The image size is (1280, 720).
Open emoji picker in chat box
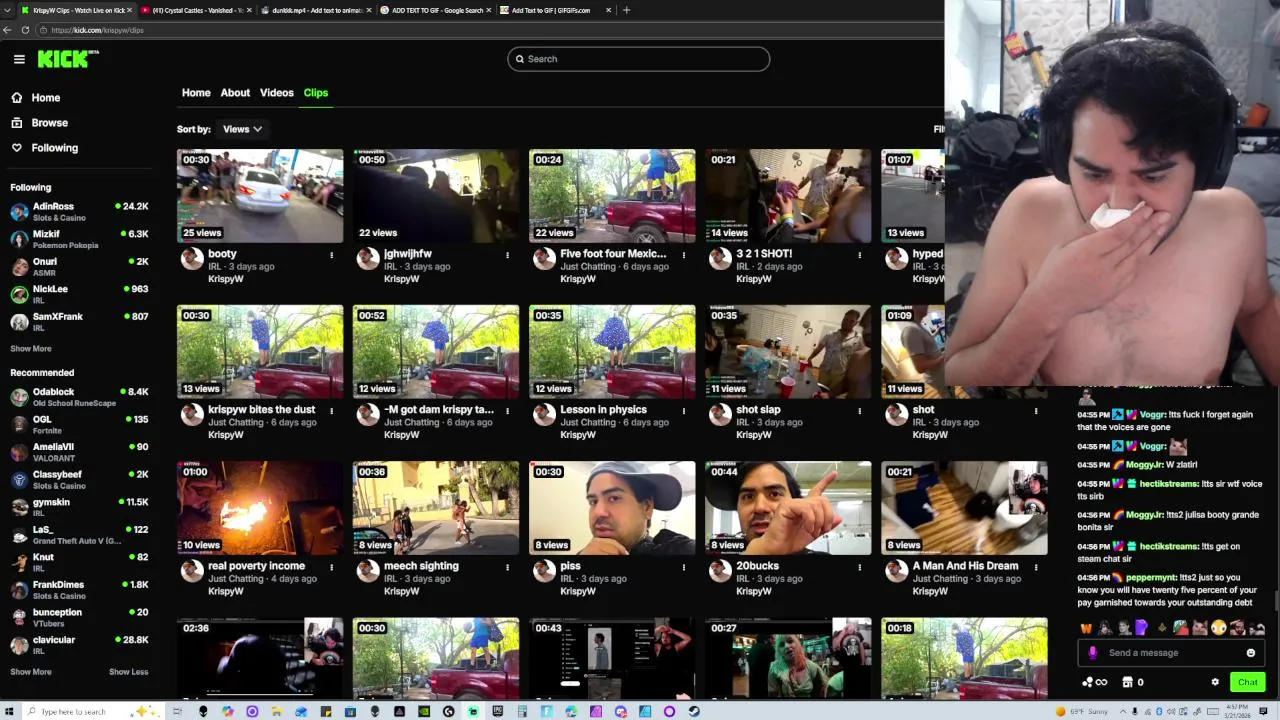click(1250, 653)
